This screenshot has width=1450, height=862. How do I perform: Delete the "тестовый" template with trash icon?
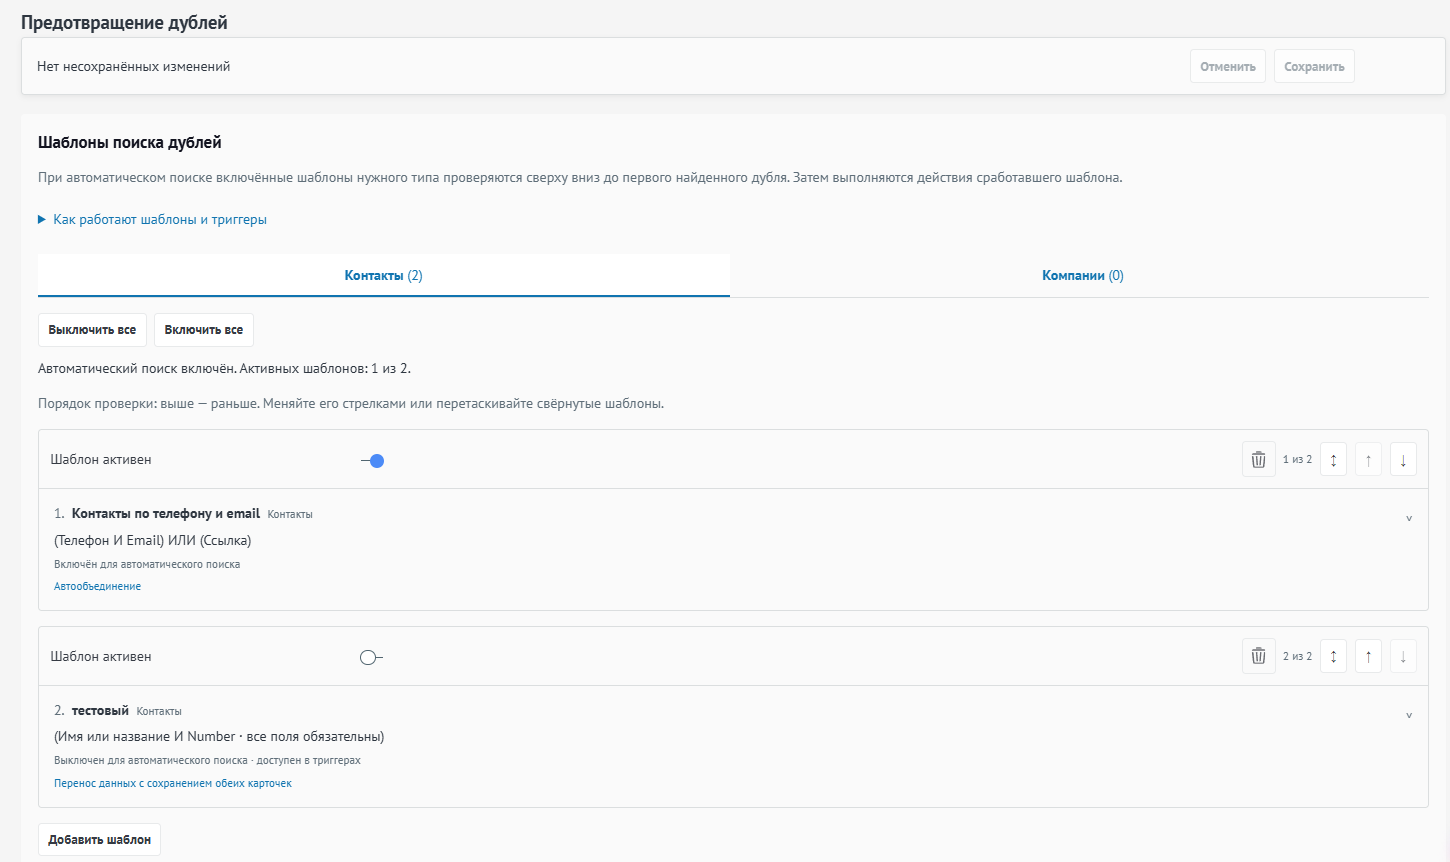click(x=1258, y=657)
